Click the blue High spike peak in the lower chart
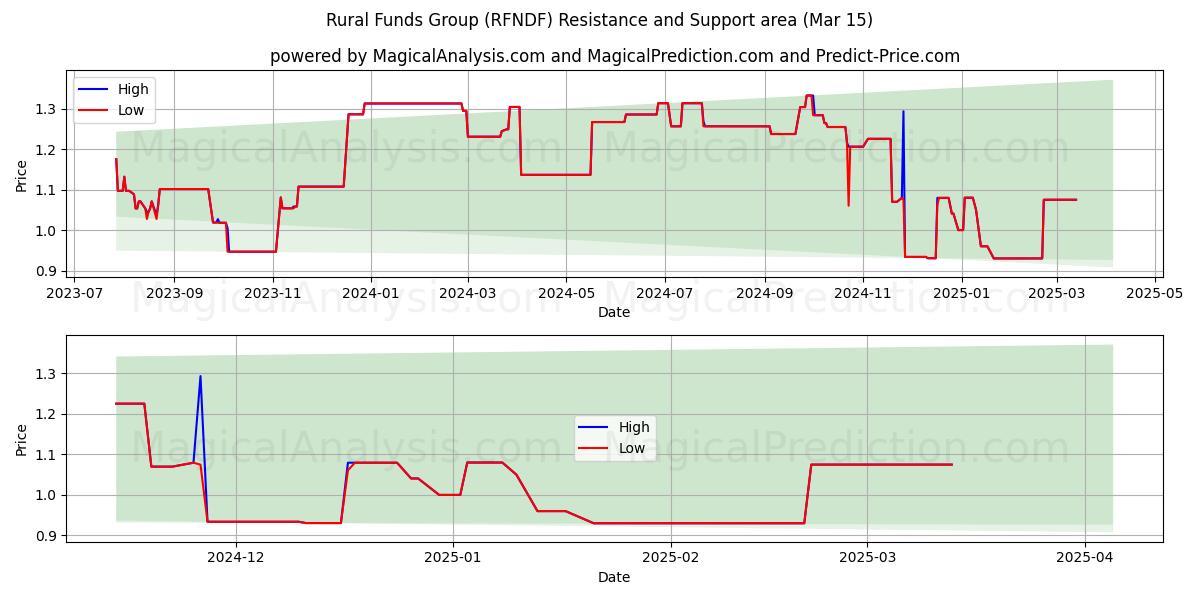This screenshot has height=600, width=1200. (200, 376)
